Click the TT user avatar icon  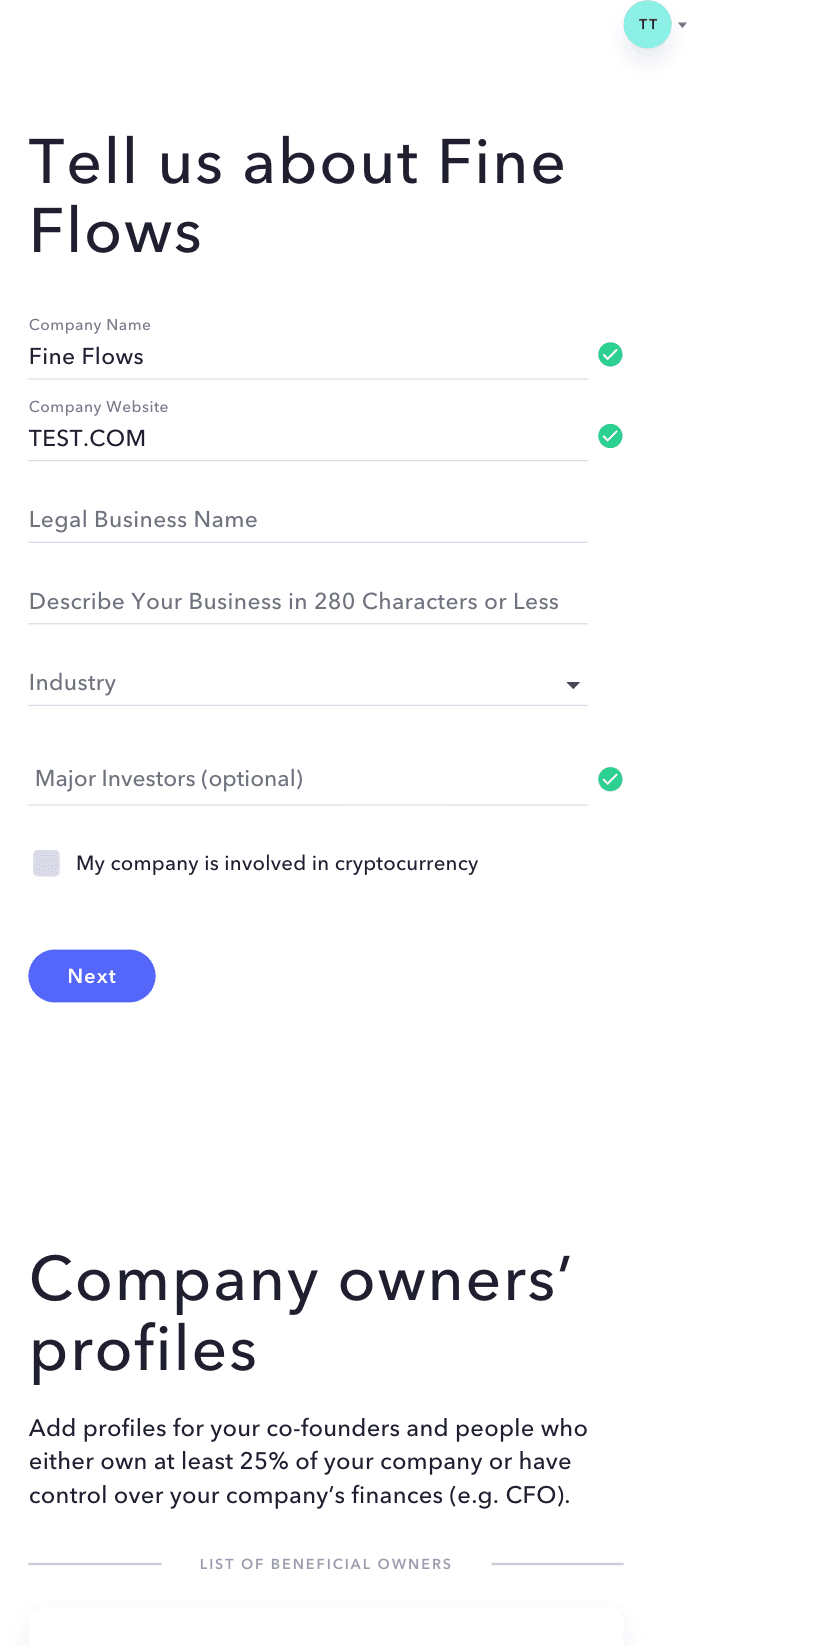[x=647, y=24]
